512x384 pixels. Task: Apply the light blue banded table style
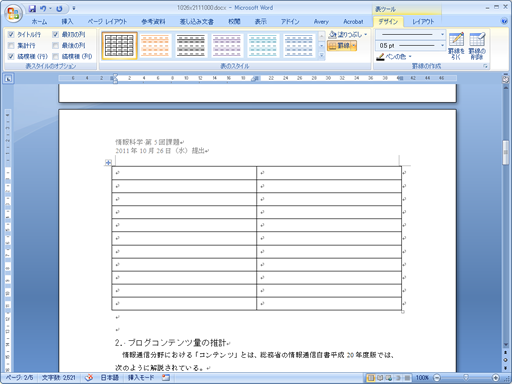(299, 46)
